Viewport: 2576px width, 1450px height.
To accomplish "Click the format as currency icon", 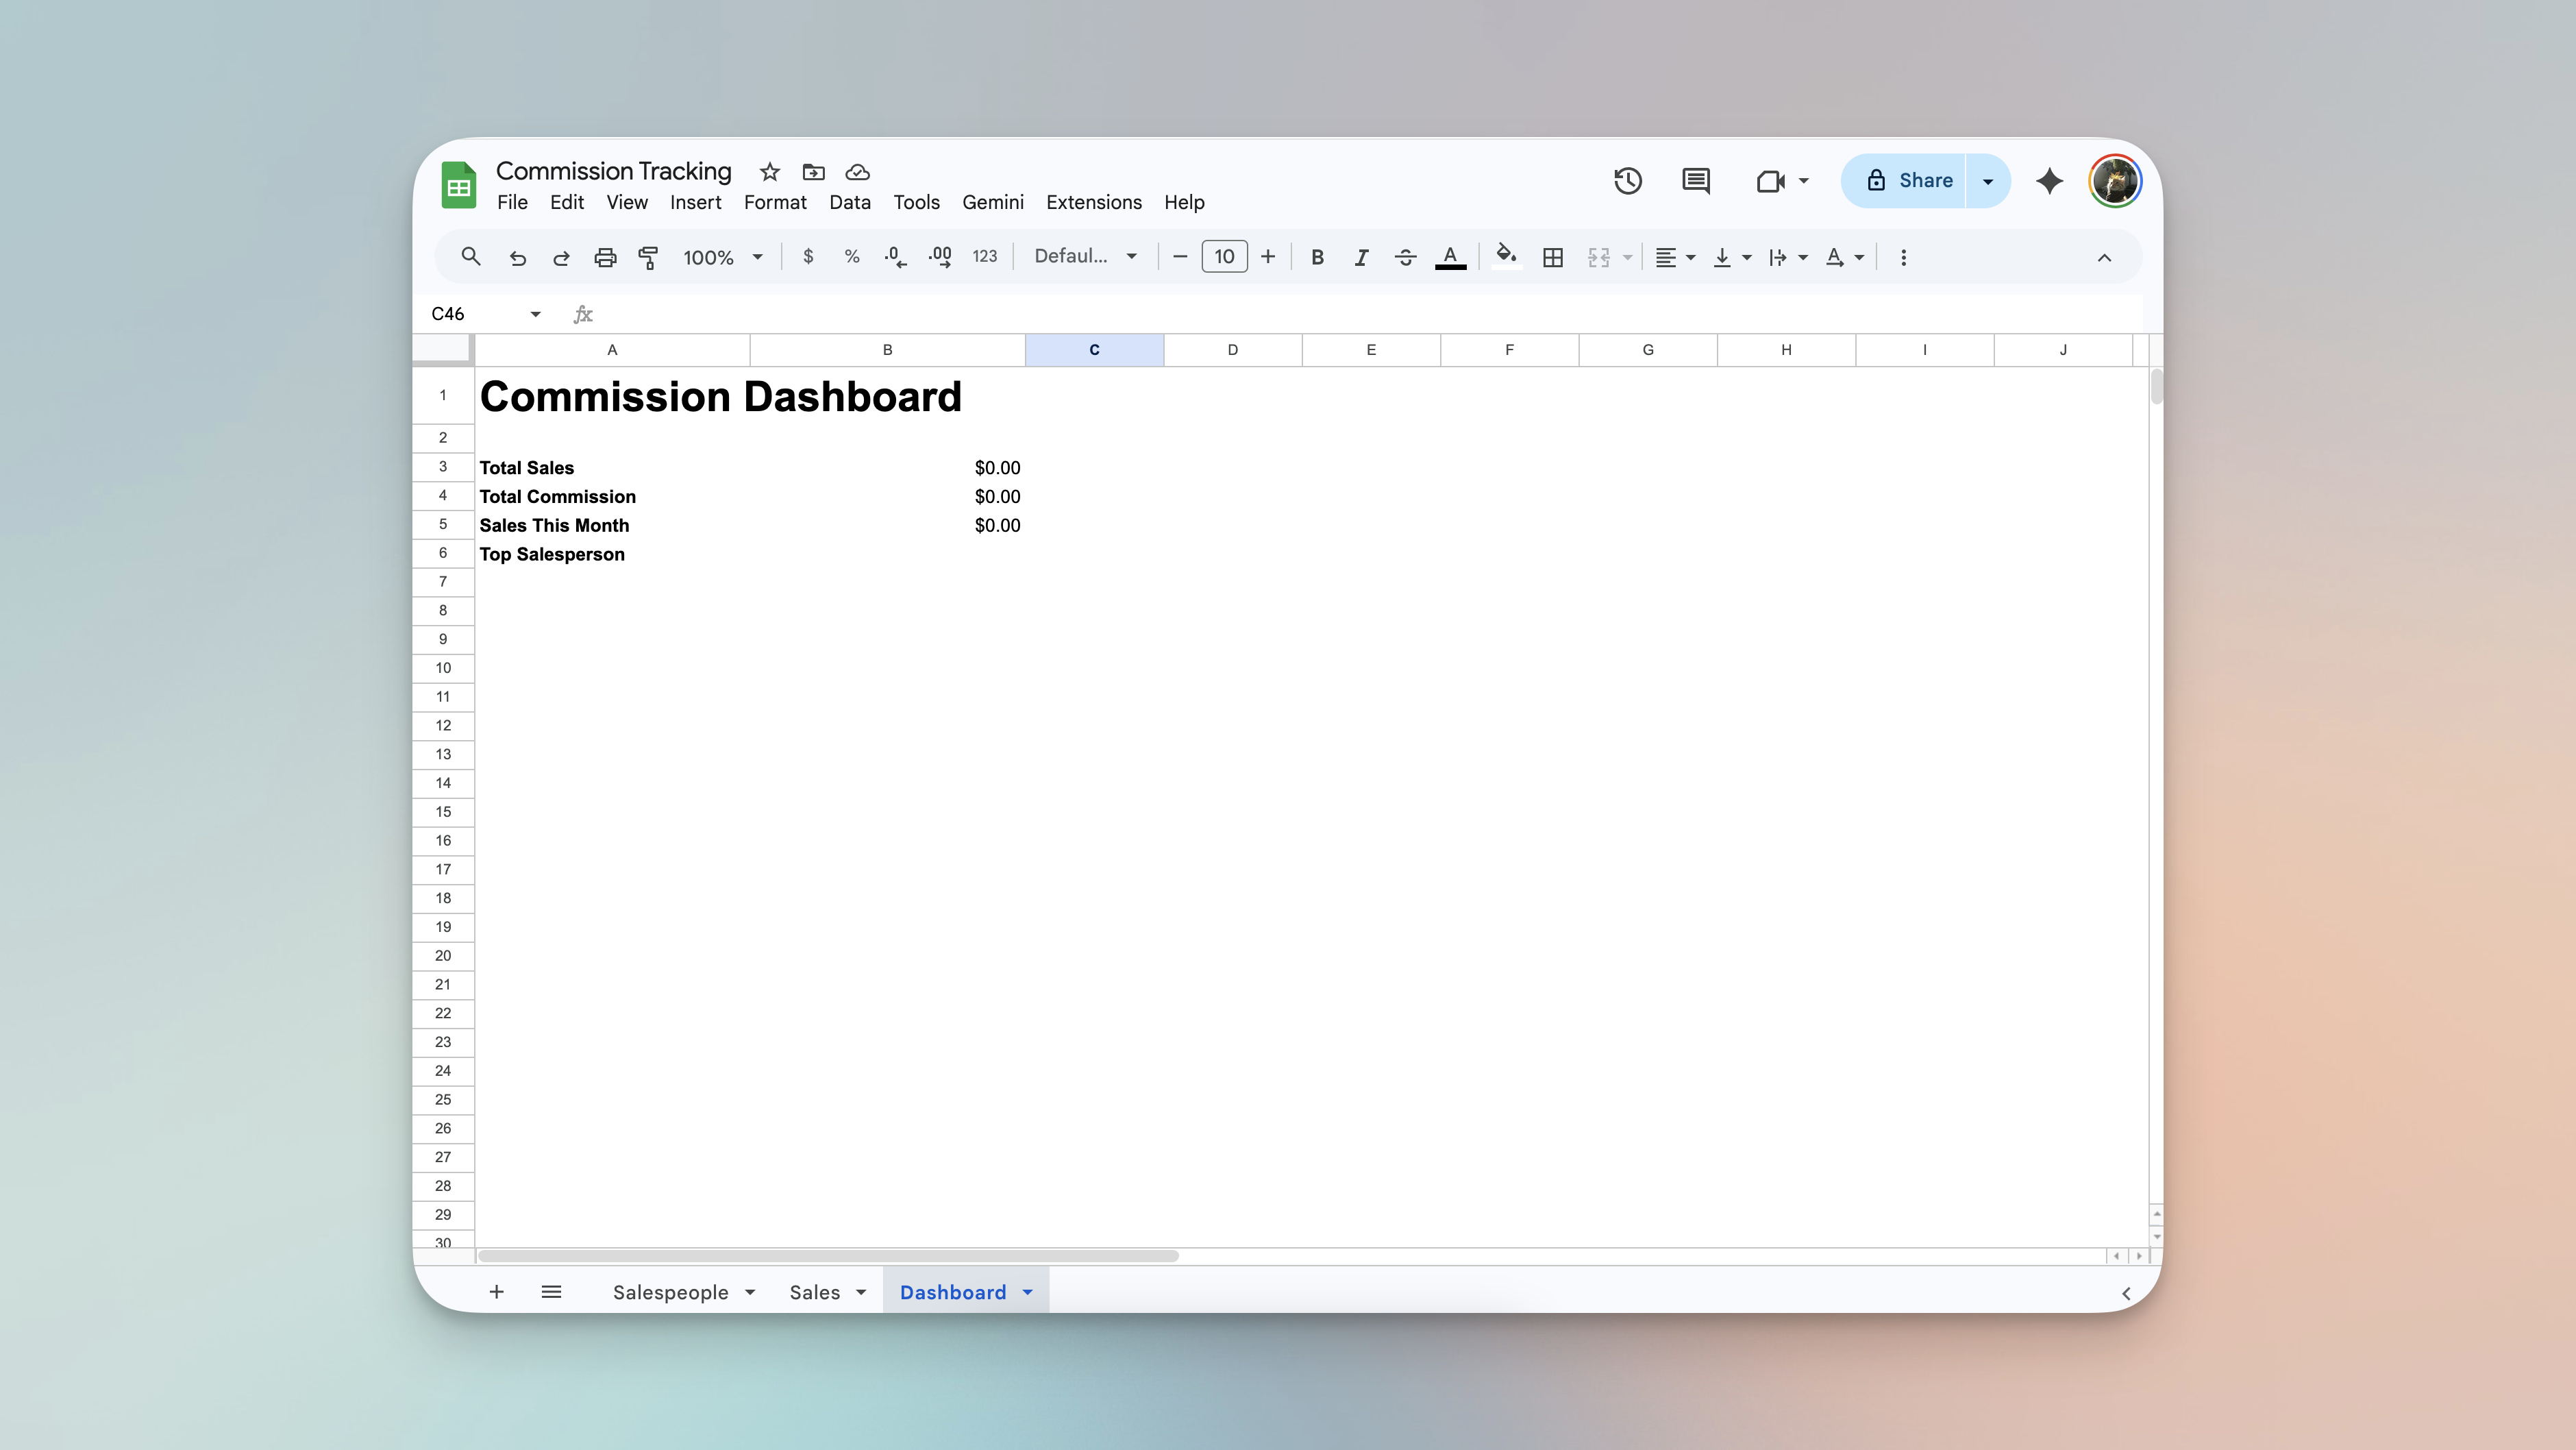I will pos(808,257).
